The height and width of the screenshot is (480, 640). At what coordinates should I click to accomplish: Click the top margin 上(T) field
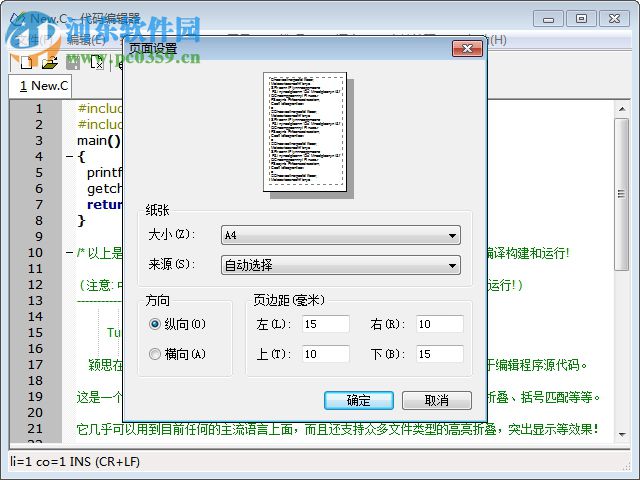[326, 354]
